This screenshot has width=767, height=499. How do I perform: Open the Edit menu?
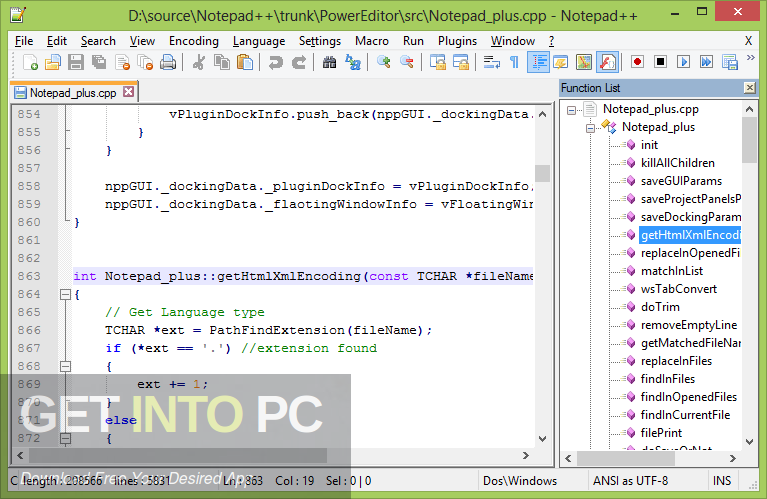coord(57,41)
